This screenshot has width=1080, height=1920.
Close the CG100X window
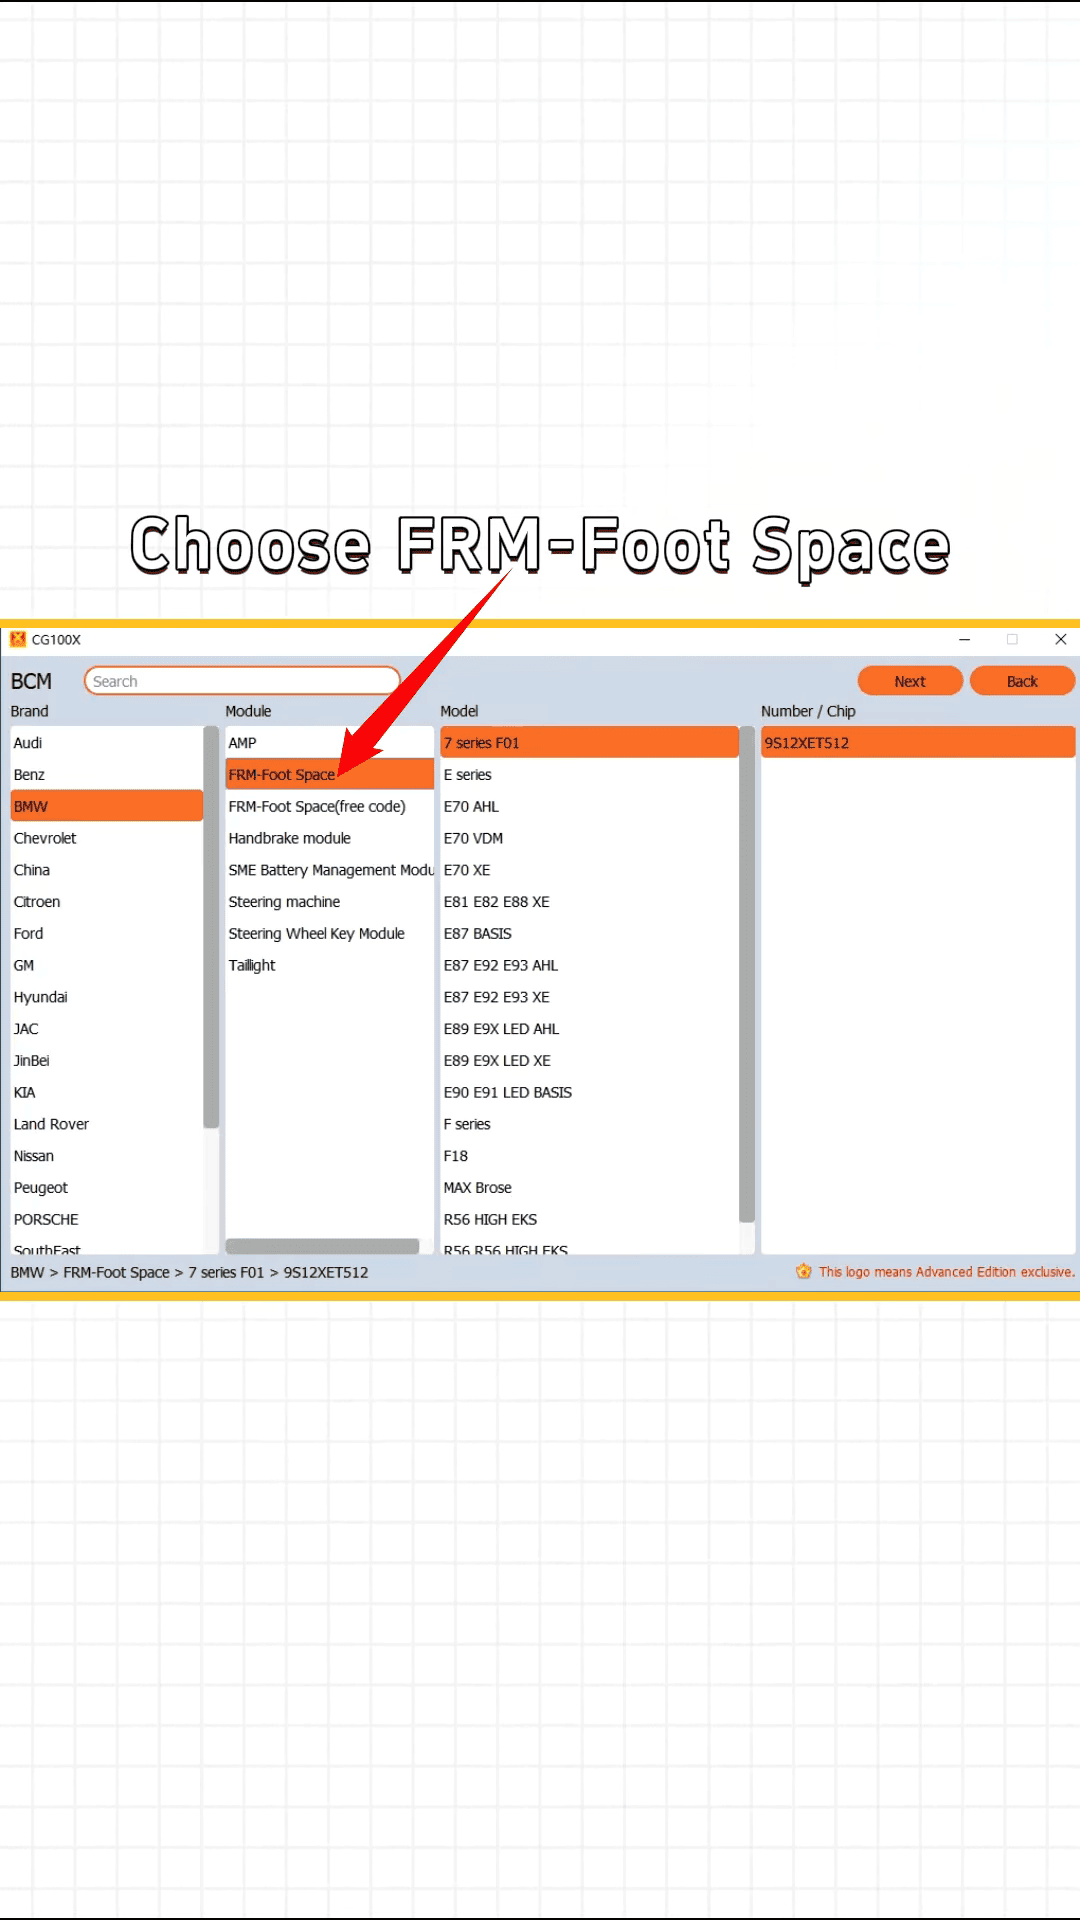pyautogui.click(x=1061, y=639)
